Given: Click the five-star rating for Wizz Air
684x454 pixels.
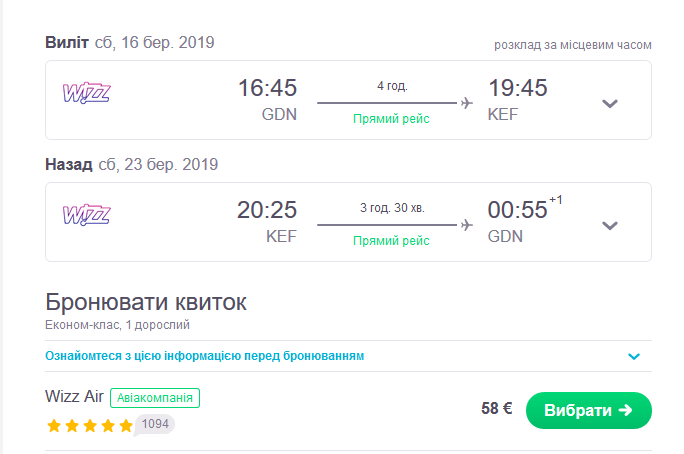Looking at the screenshot, I should 89,426.
